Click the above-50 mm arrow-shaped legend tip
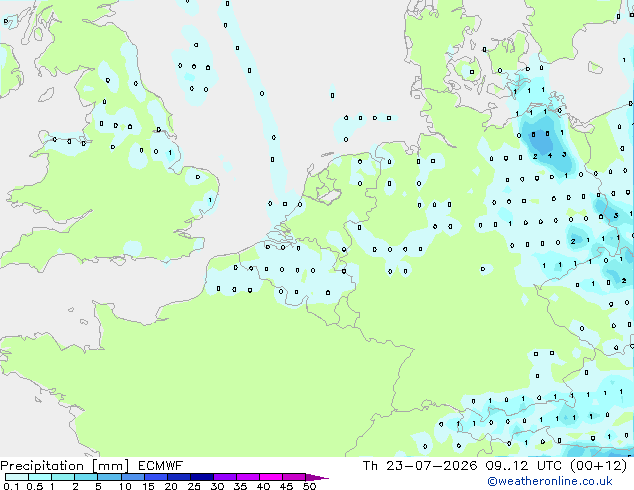Screen dimensions: 634x490 [x=316, y=477]
